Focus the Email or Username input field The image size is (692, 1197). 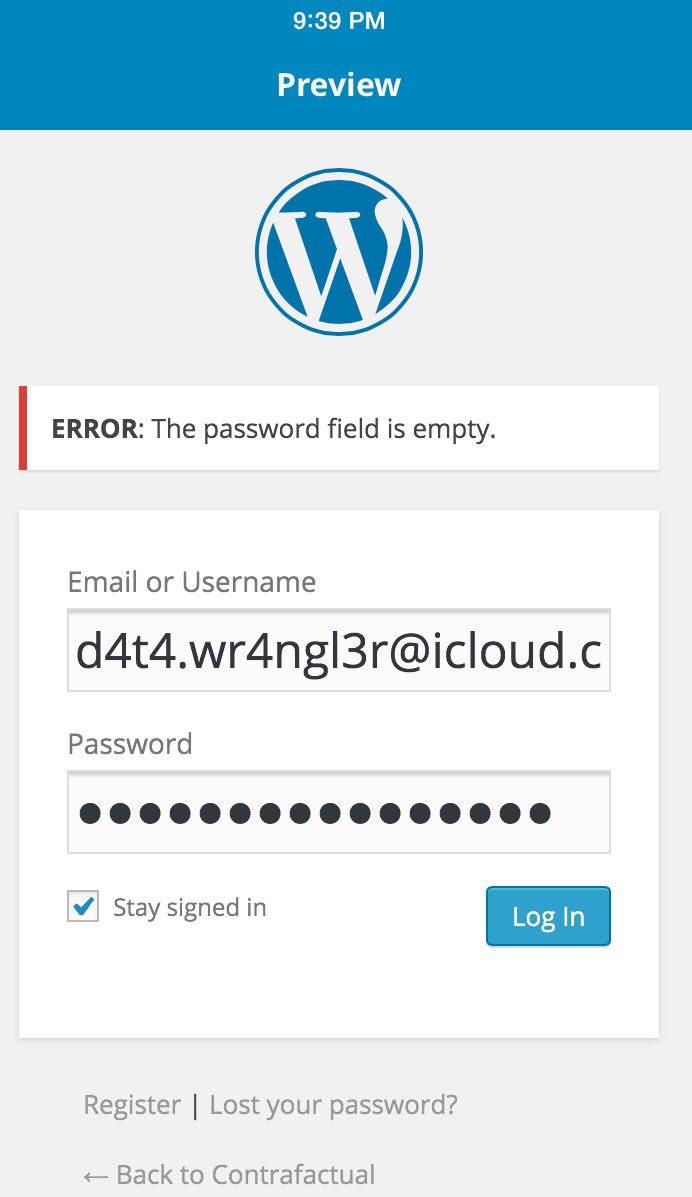[339, 651]
